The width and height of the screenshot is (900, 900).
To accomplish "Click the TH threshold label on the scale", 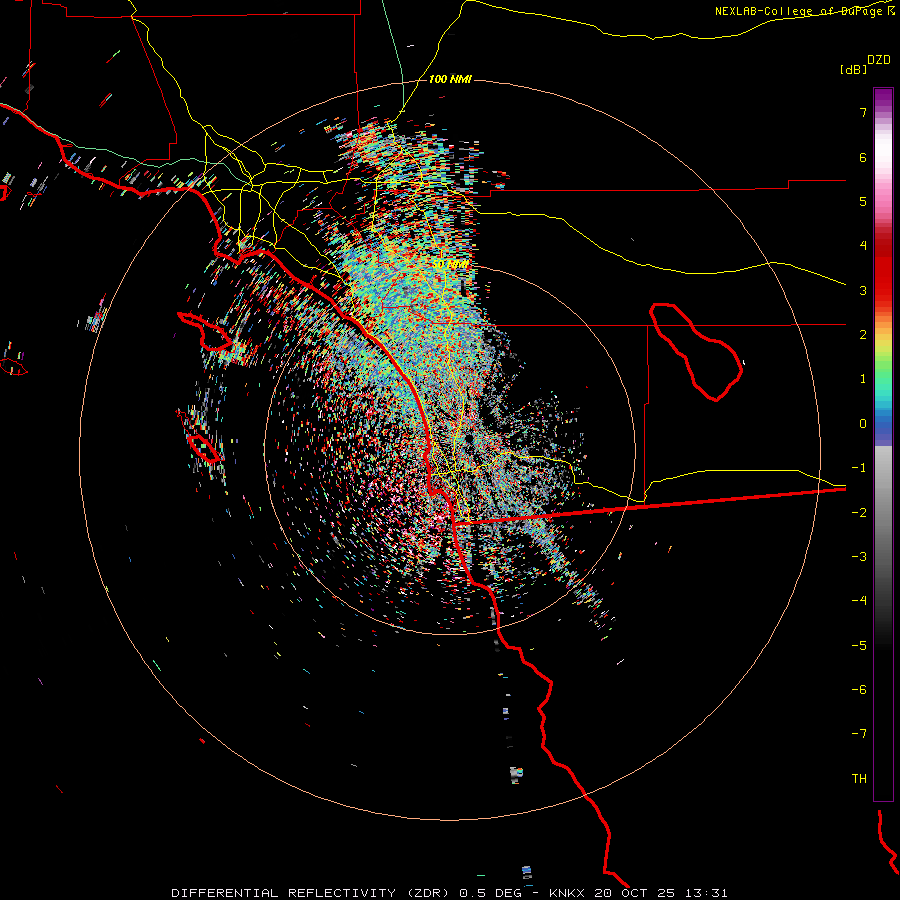I will point(859,779).
